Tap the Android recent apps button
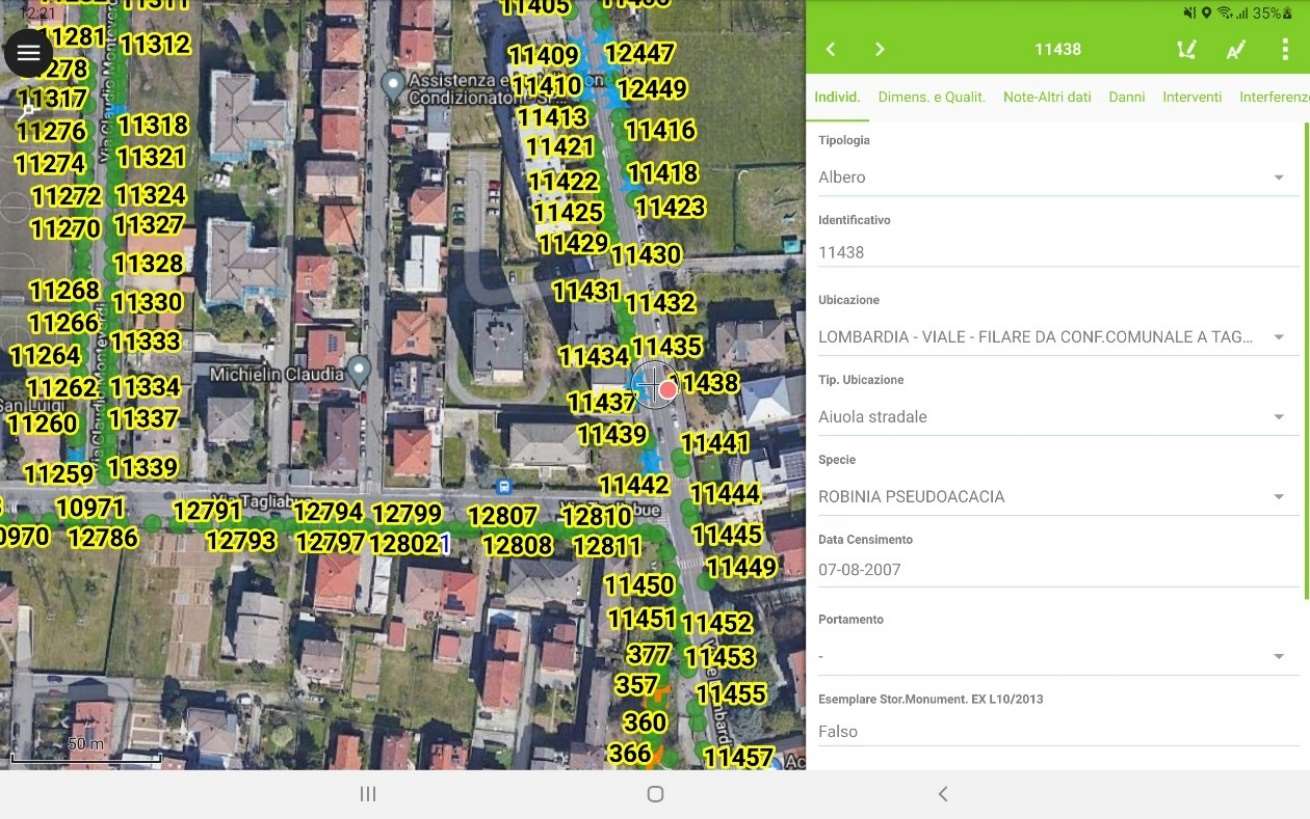 367,794
